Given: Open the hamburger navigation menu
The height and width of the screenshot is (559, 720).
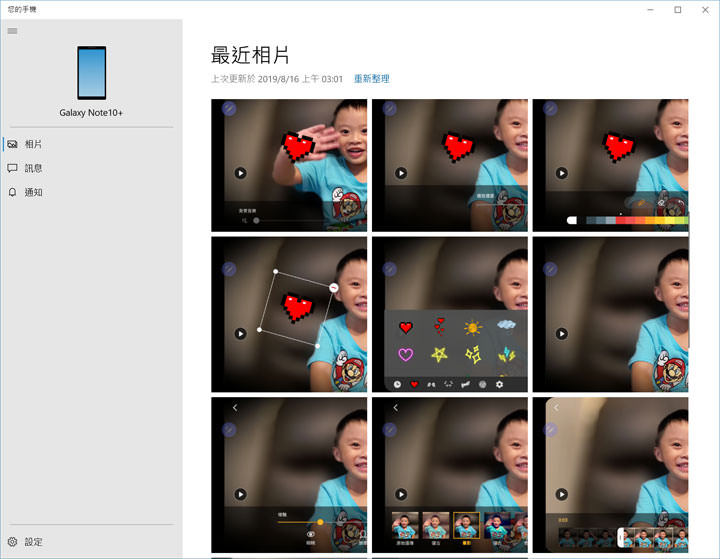Looking at the screenshot, I should 12,31.
